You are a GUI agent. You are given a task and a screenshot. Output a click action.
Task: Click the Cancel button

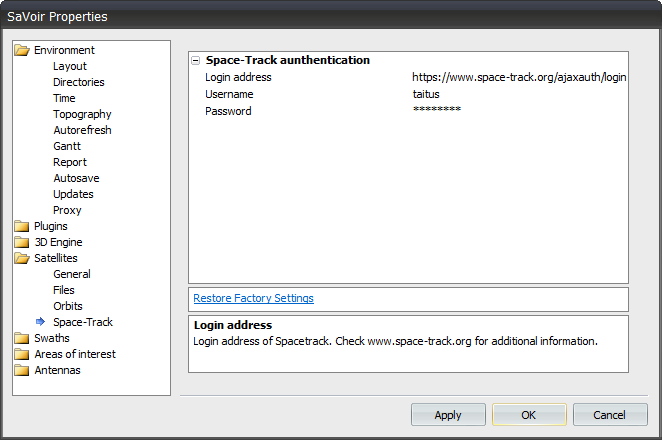point(609,415)
